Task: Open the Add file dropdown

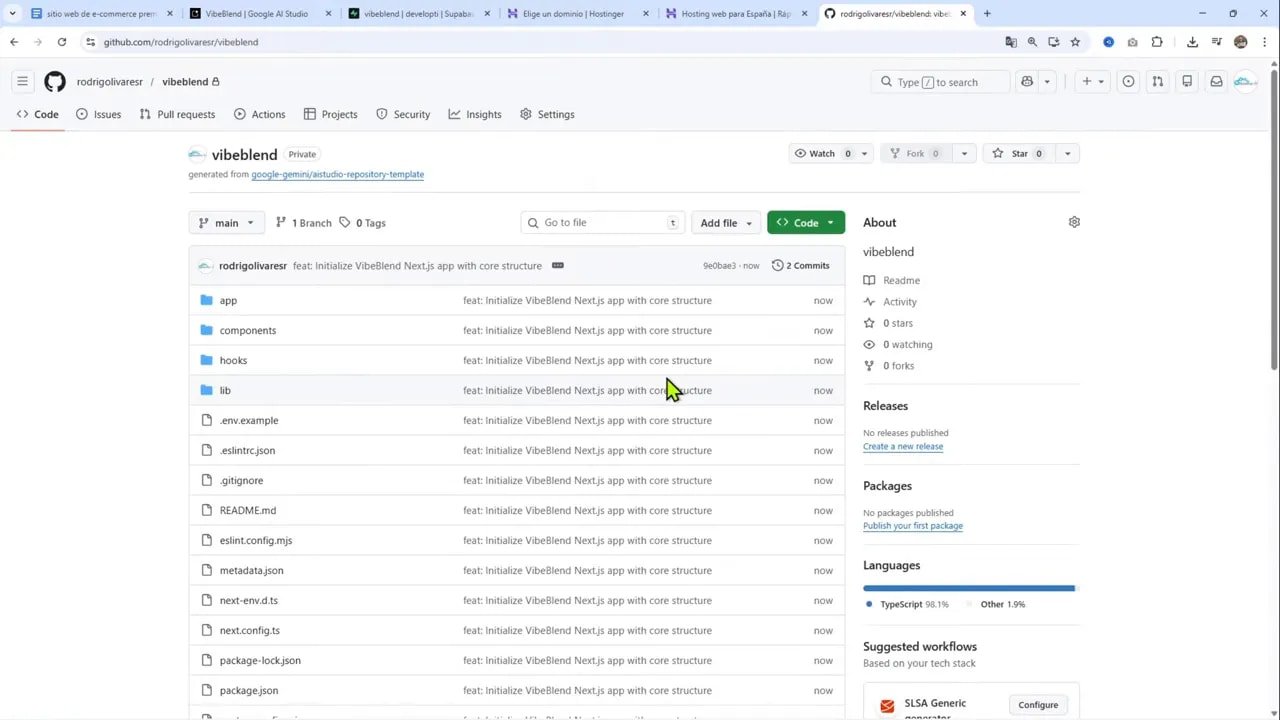Action: click(x=725, y=222)
